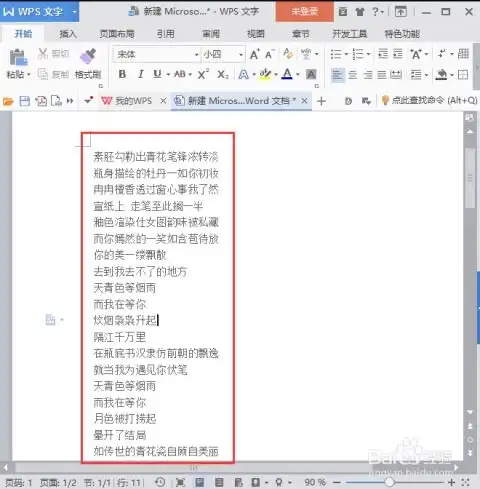Image resolution: width=480 pixels, height=489 pixels.
Task: Expand the bullet list dropdown arrow
Action: [x=346, y=54]
